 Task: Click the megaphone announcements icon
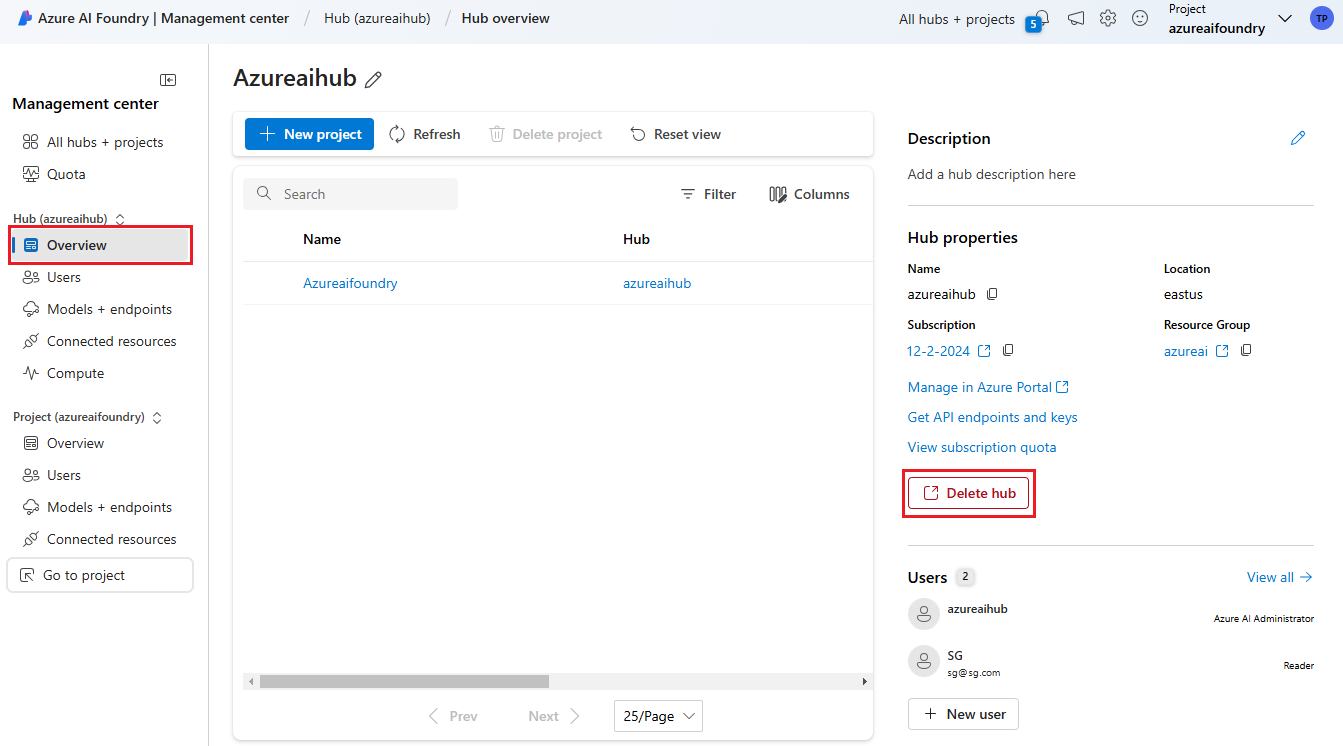tap(1076, 18)
